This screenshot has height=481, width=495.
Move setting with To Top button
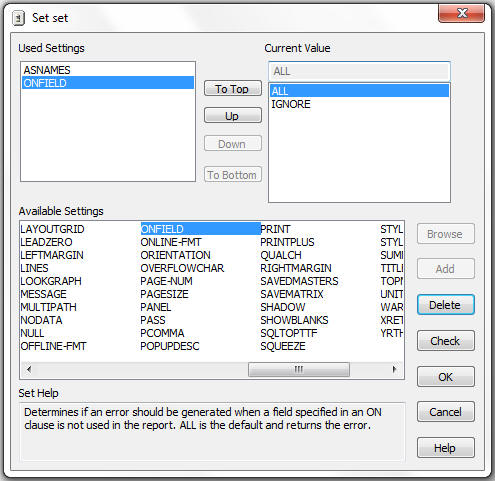tap(233, 89)
